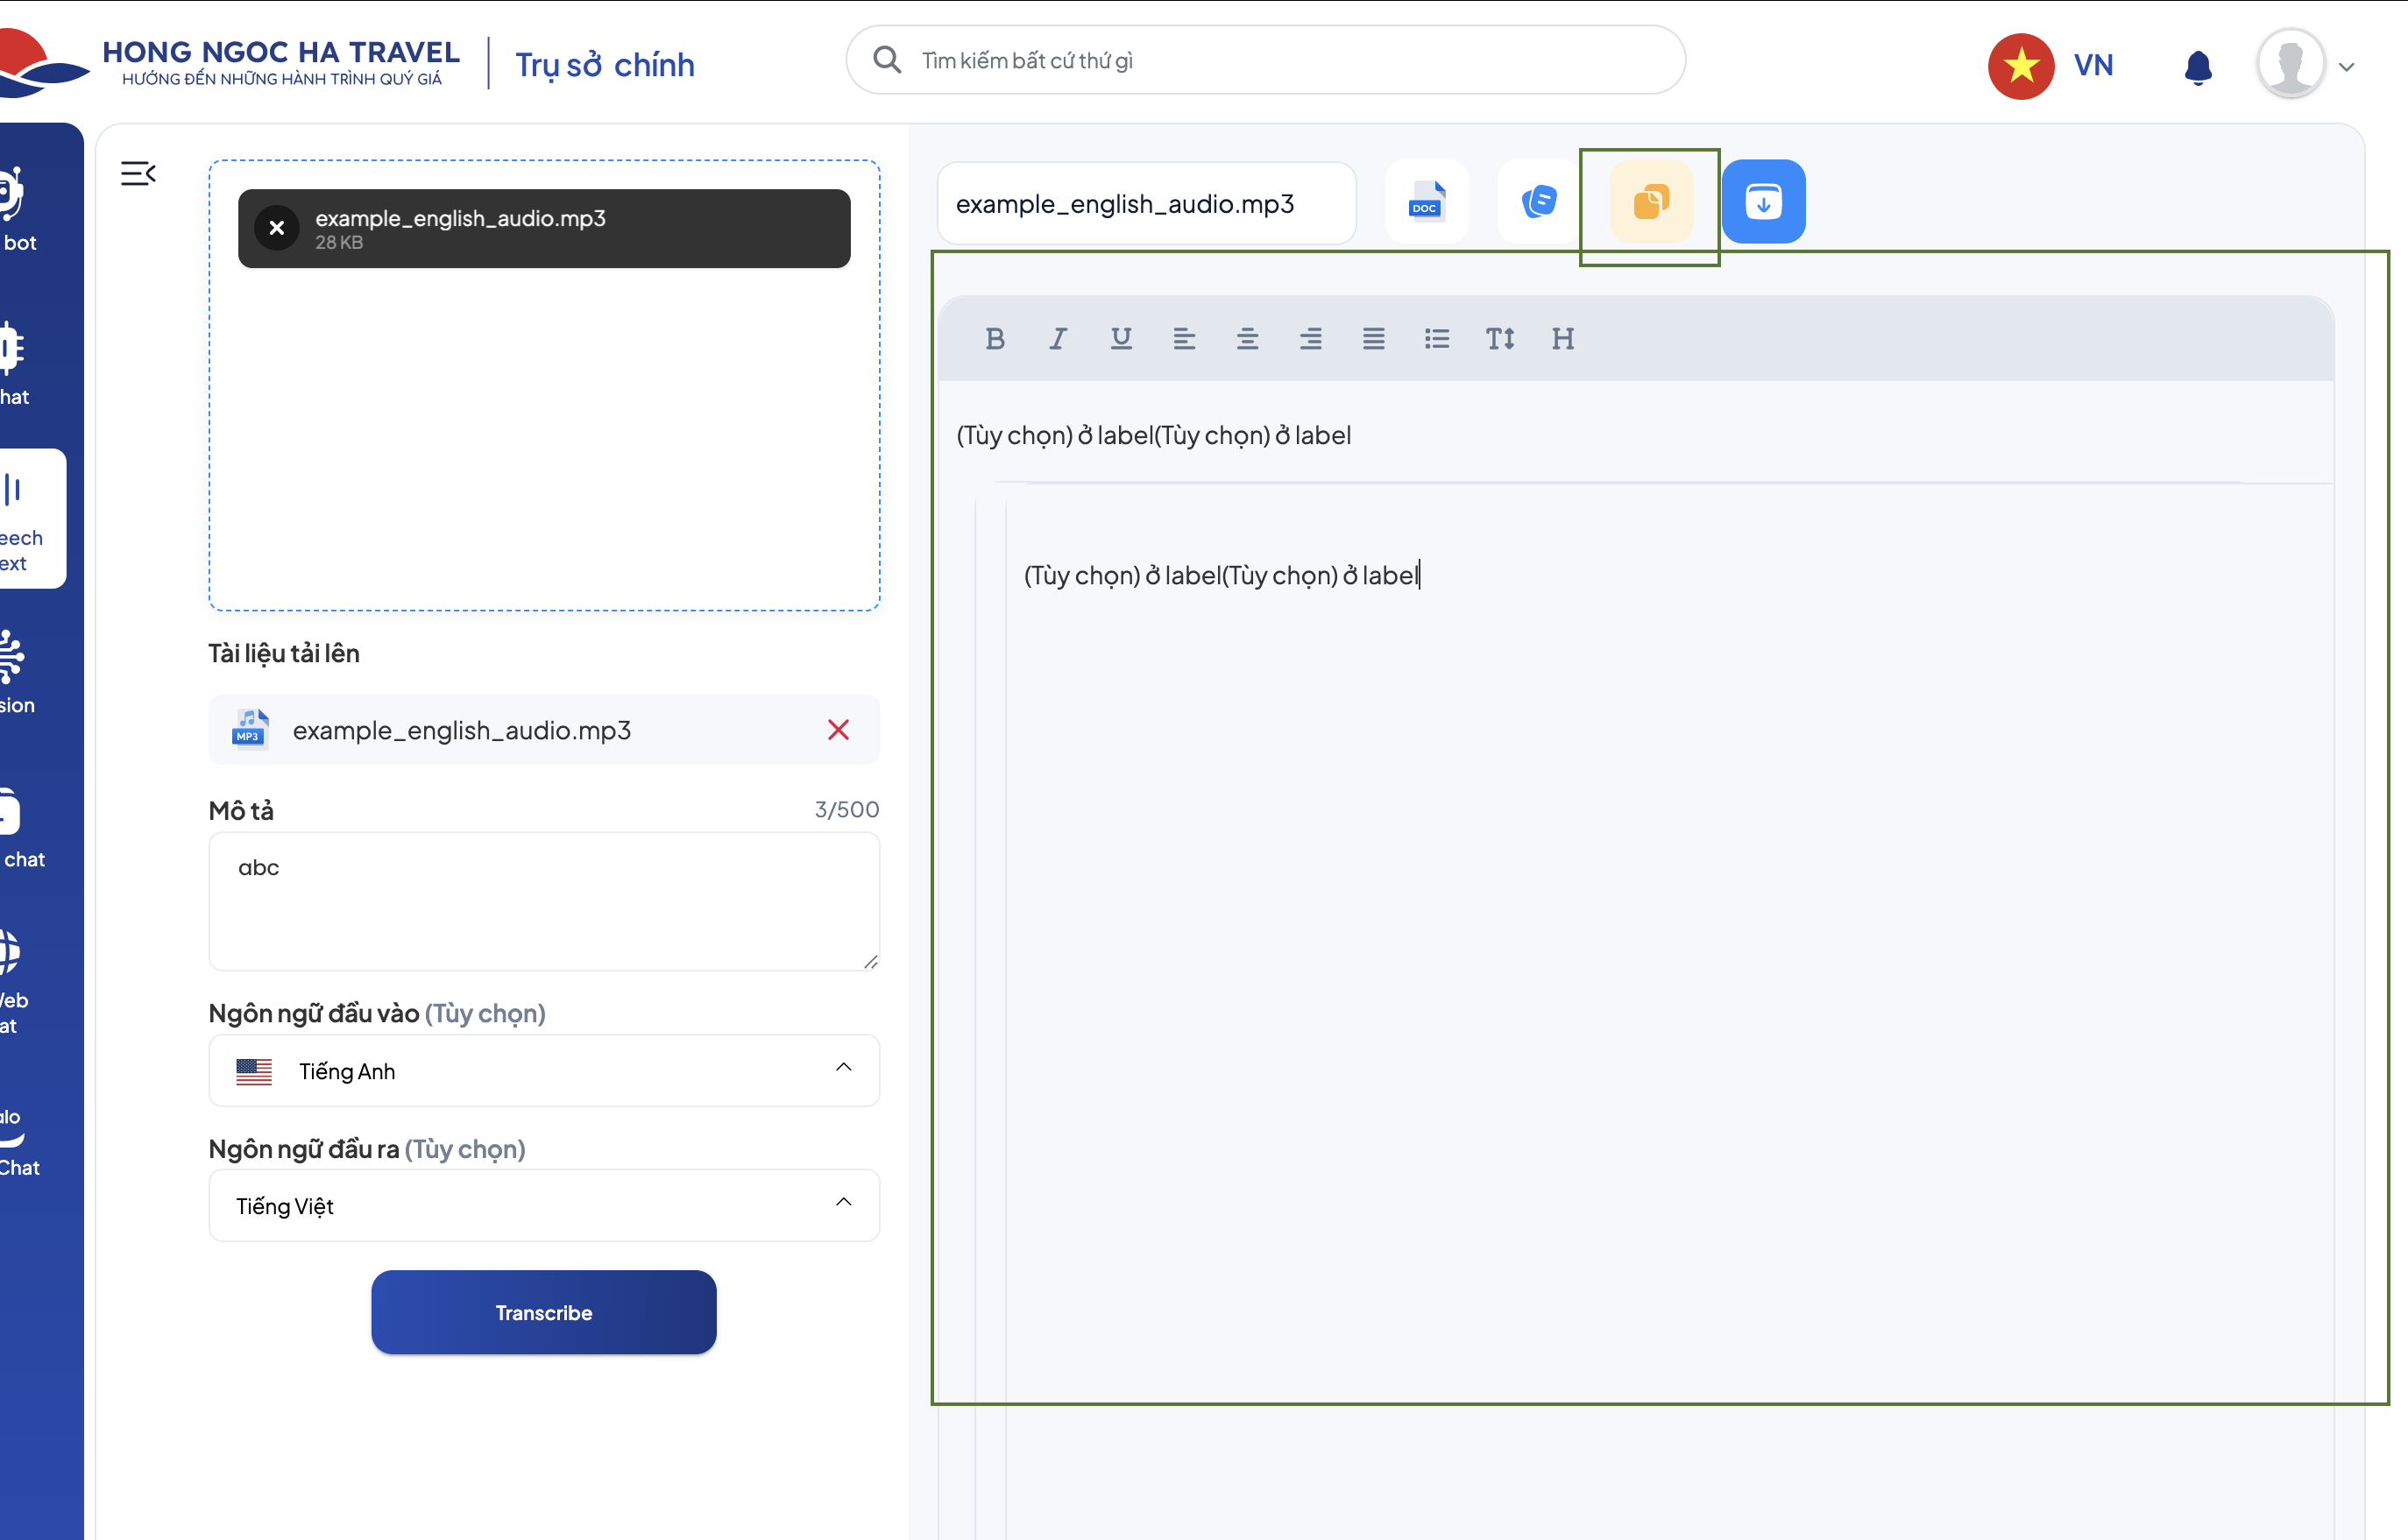The image size is (2408, 1540).
Task: Click the blue download icon button
Action: coord(1763,201)
